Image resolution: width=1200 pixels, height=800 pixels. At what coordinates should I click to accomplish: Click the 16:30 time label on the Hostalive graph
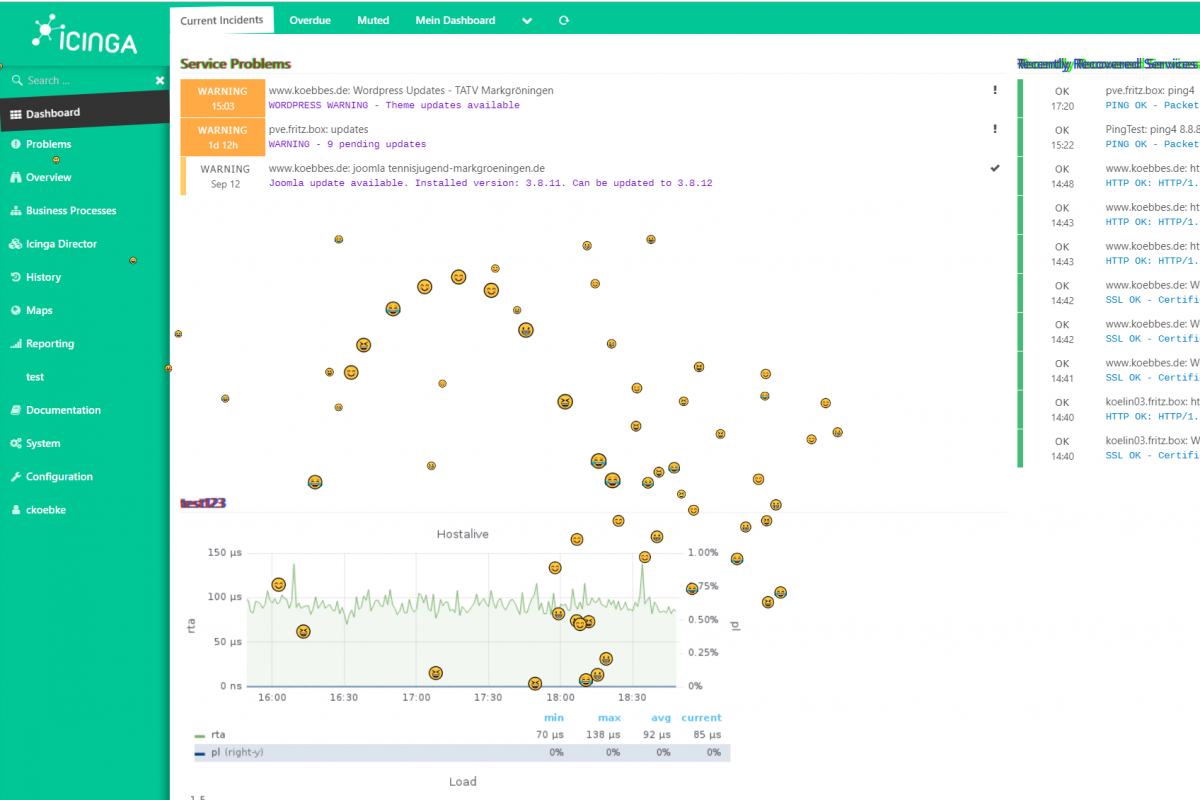click(344, 698)
